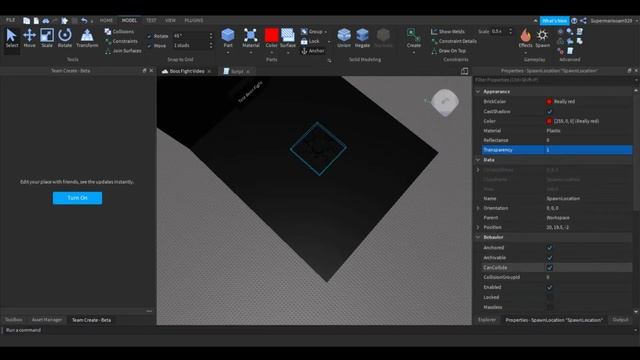Union the selected parts
Image resolution: width=640 pixels, height=360 pixels.
click(x=344, y=38)
